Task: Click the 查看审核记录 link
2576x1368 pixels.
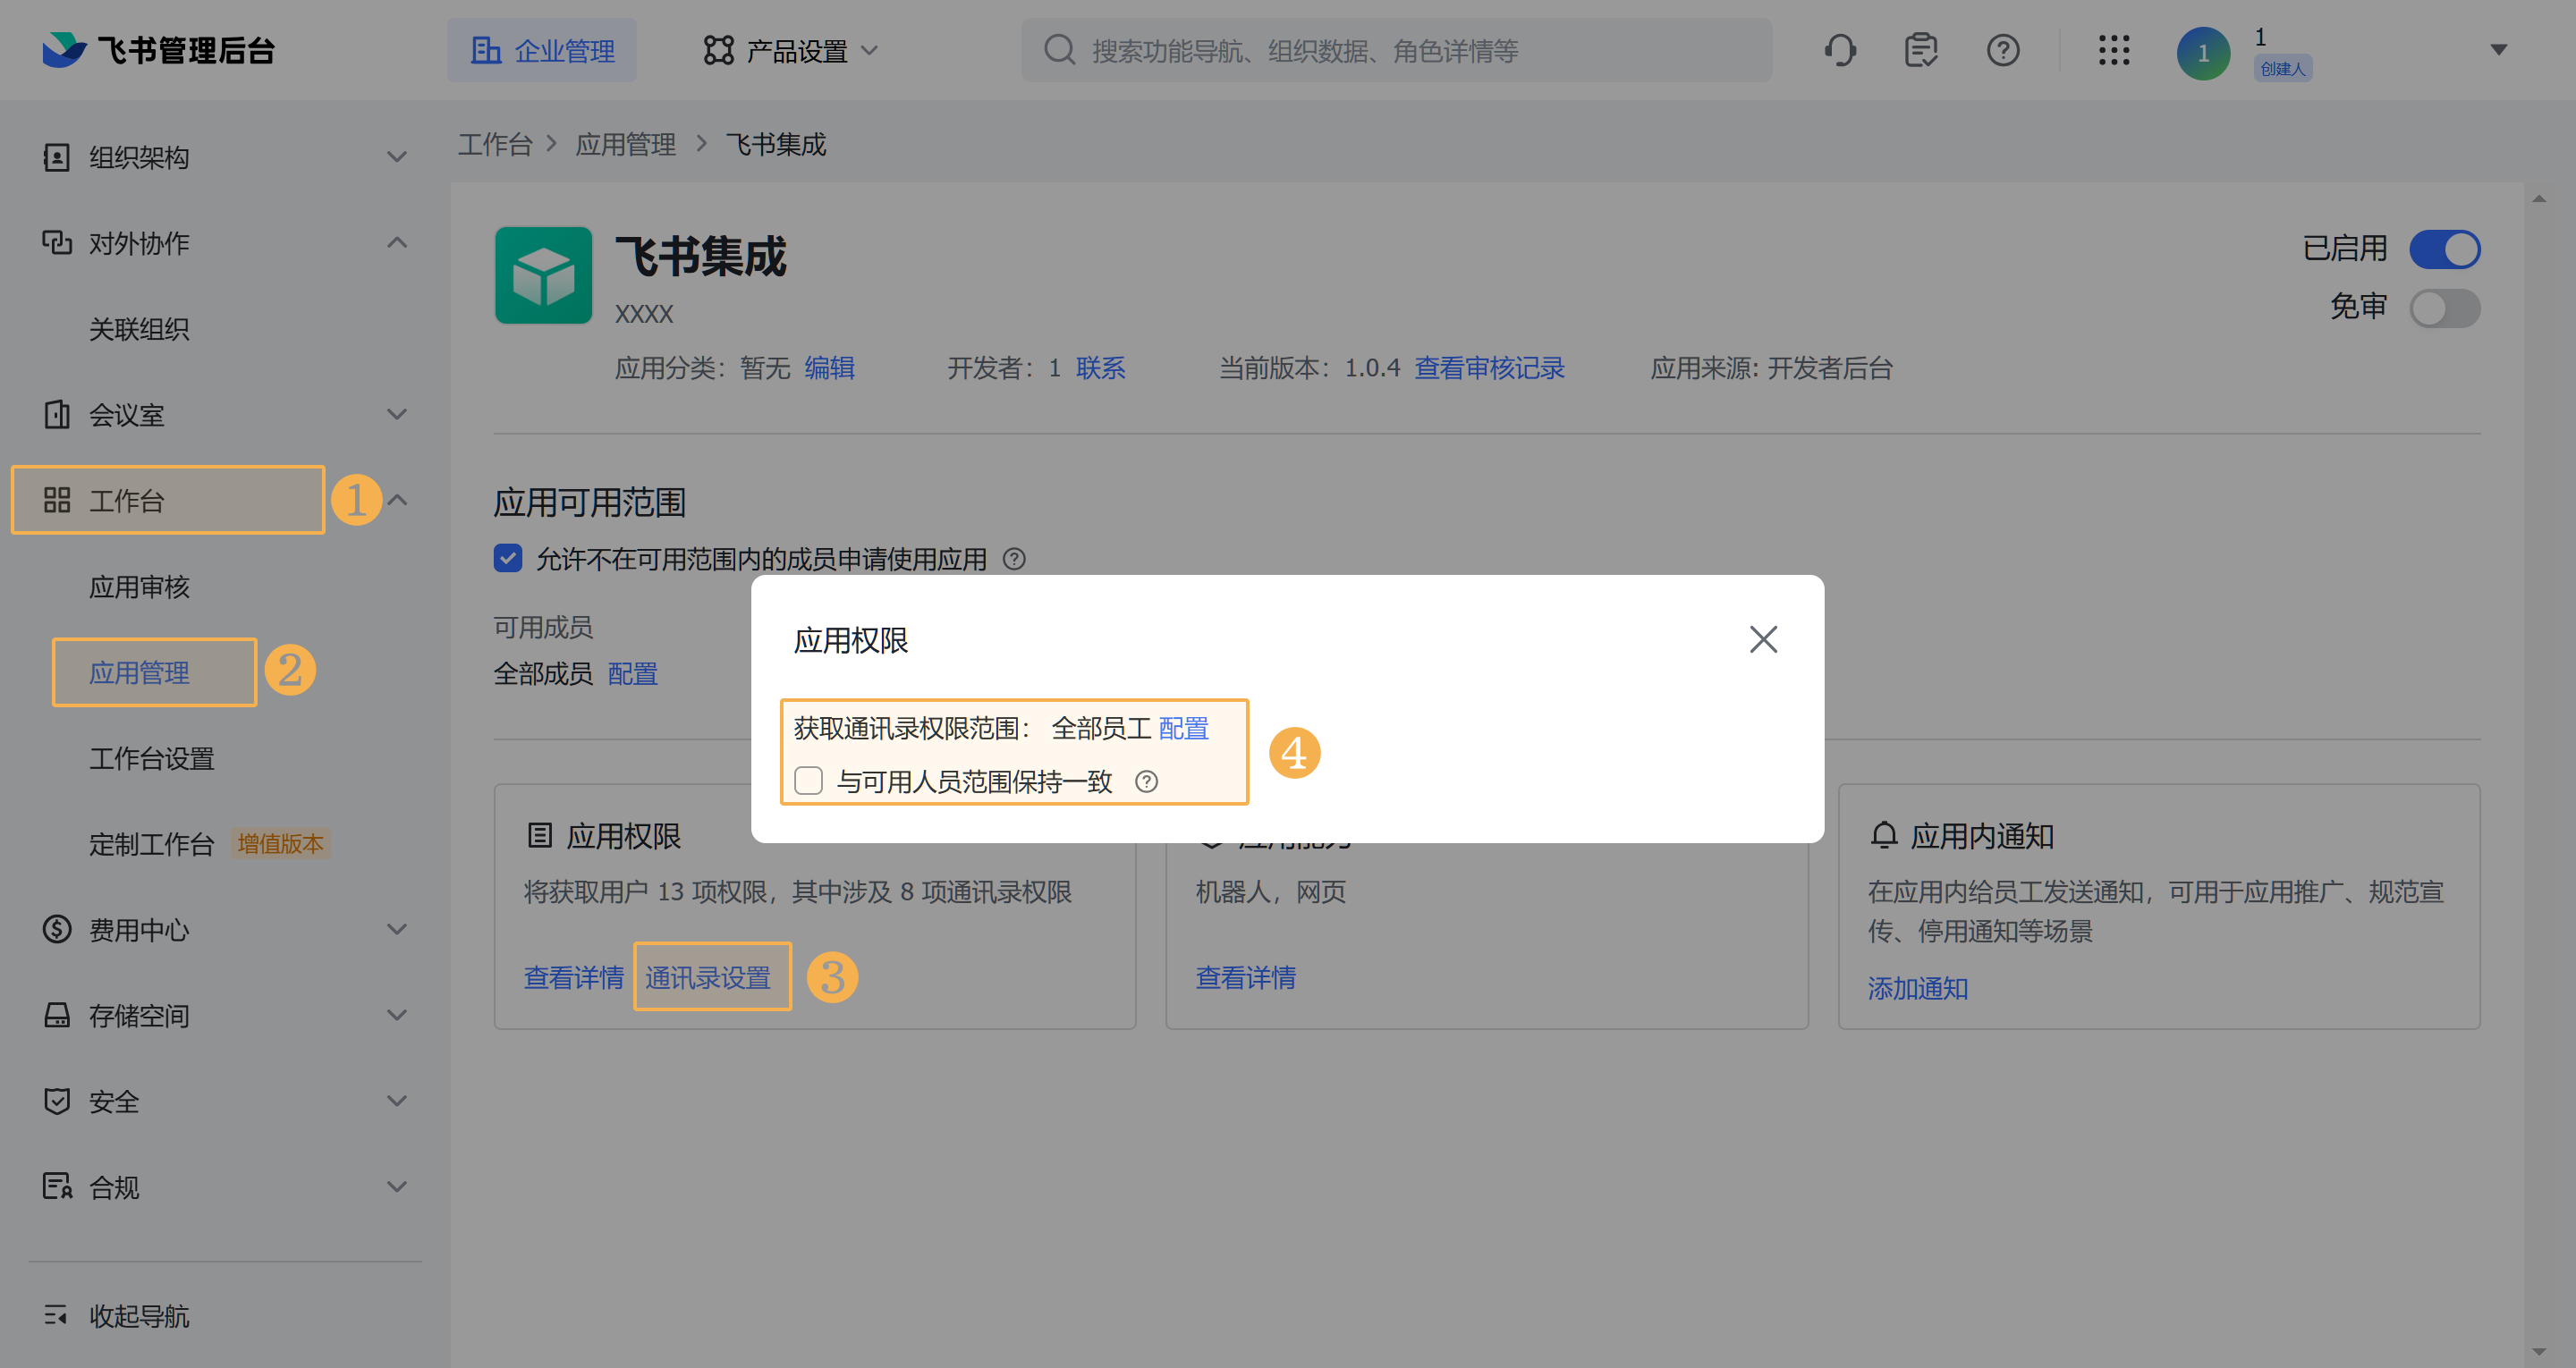Action: coord(1489,368)
